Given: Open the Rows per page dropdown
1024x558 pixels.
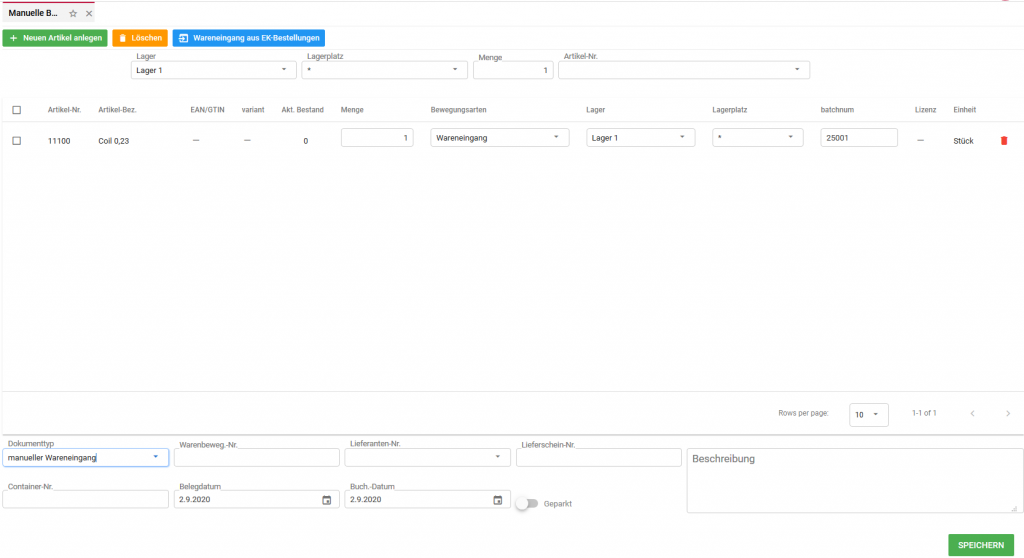Looking at the screenshot, I should [868, 414].
